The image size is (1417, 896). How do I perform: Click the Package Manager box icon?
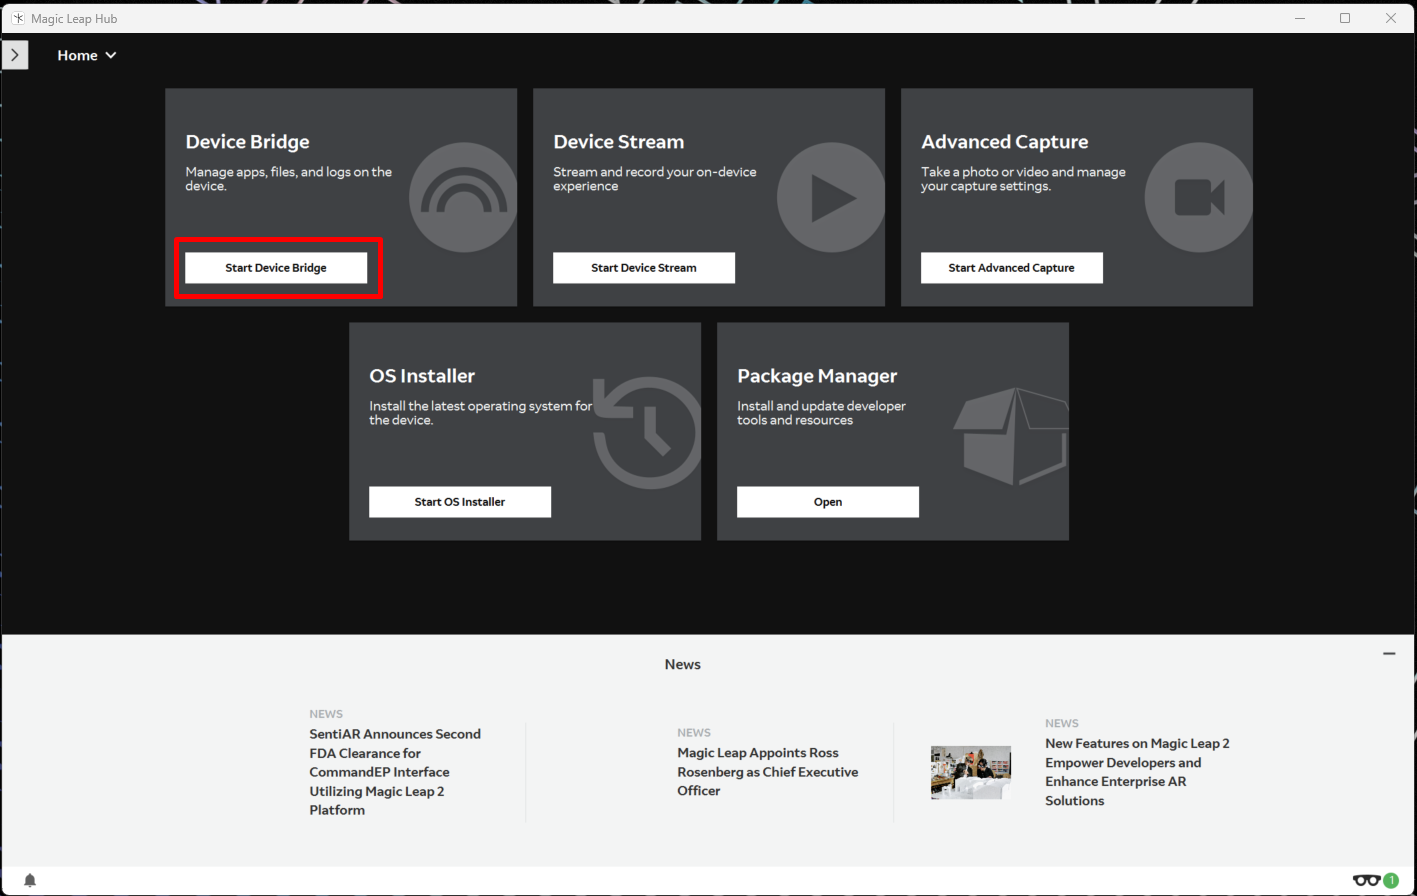(1011, 435)
